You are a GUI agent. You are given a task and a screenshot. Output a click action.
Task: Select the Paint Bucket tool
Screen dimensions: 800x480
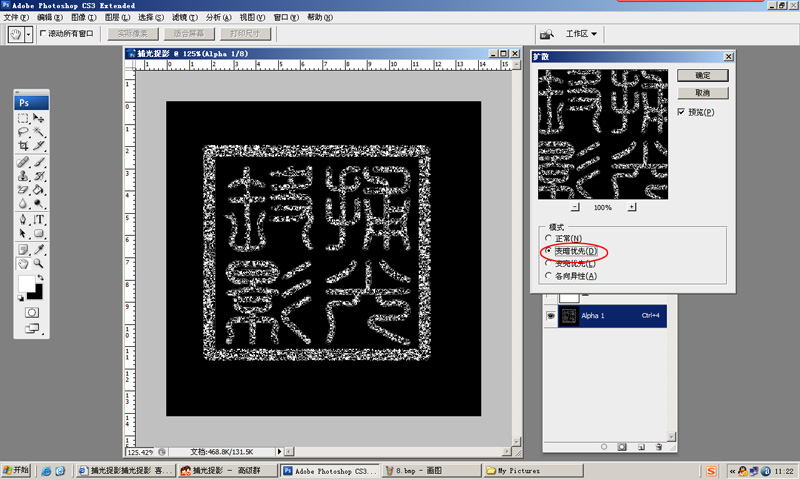click(40, 189)
